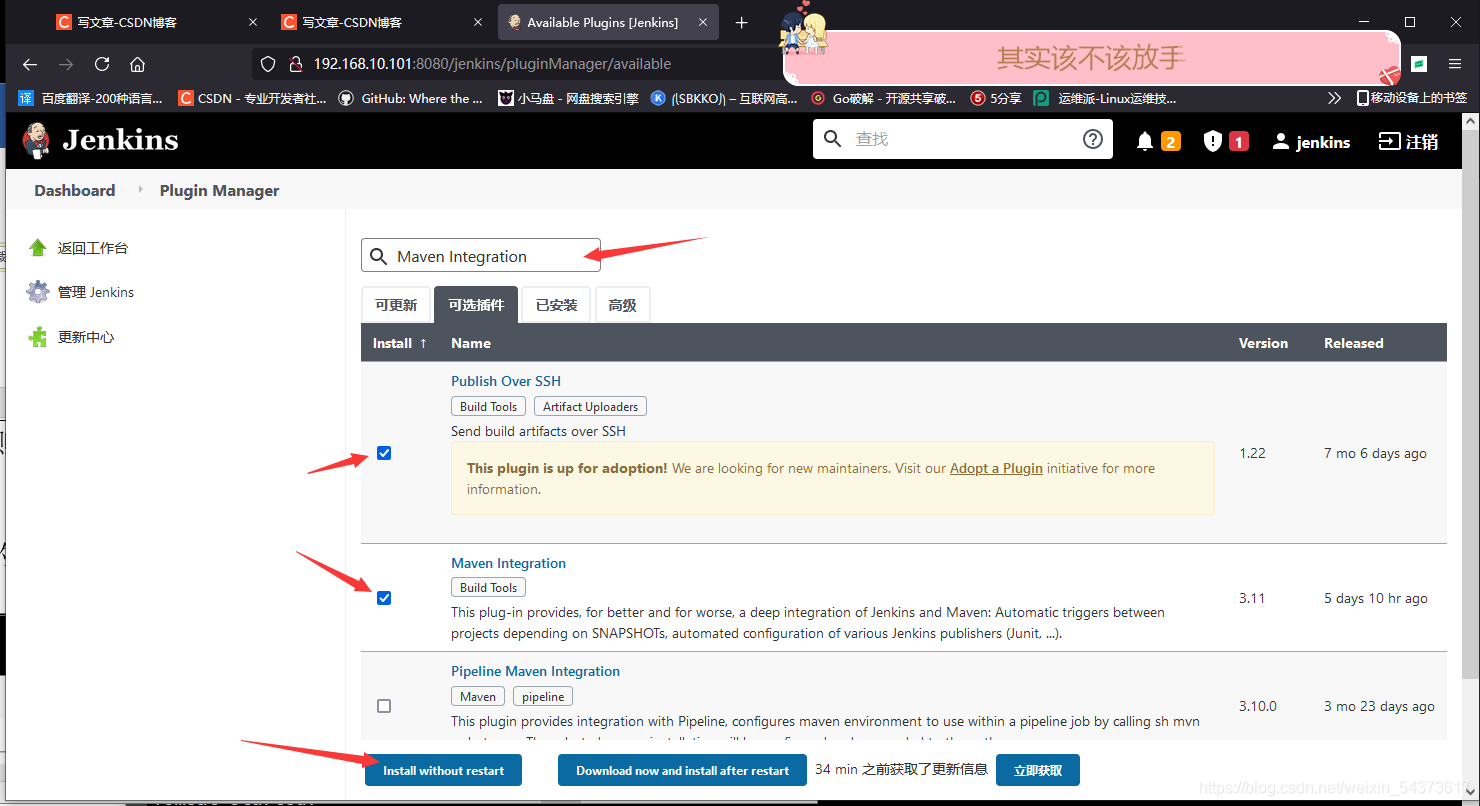1480x806 pixels.
Task: Check the Pipeline Maven Integration checkbox
Action: pyautogui.click(x=384, y=706)
